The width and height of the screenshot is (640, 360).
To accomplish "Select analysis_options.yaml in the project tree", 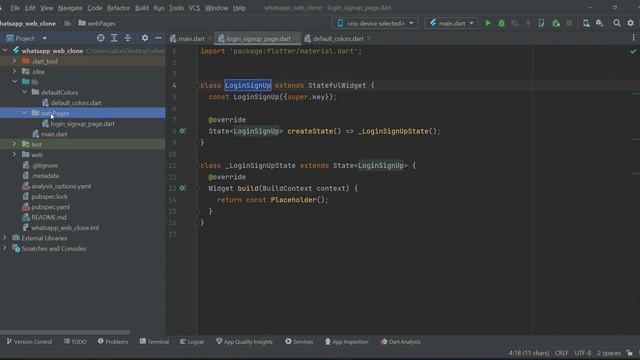I will 61,186.
